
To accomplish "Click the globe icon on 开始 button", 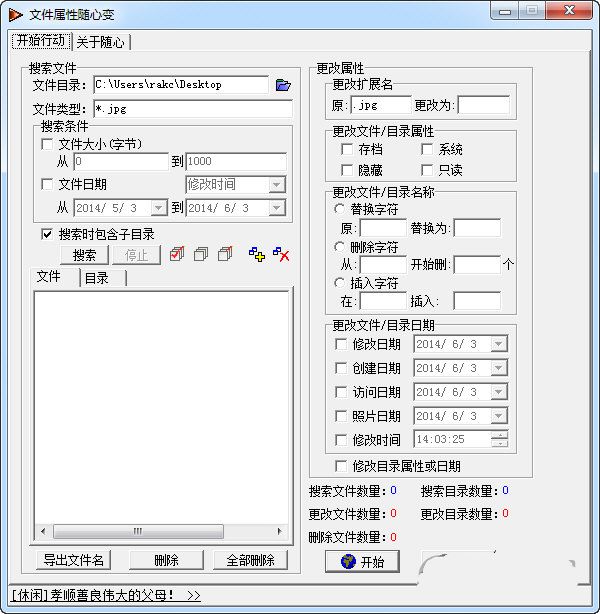I will click(347, 562).
